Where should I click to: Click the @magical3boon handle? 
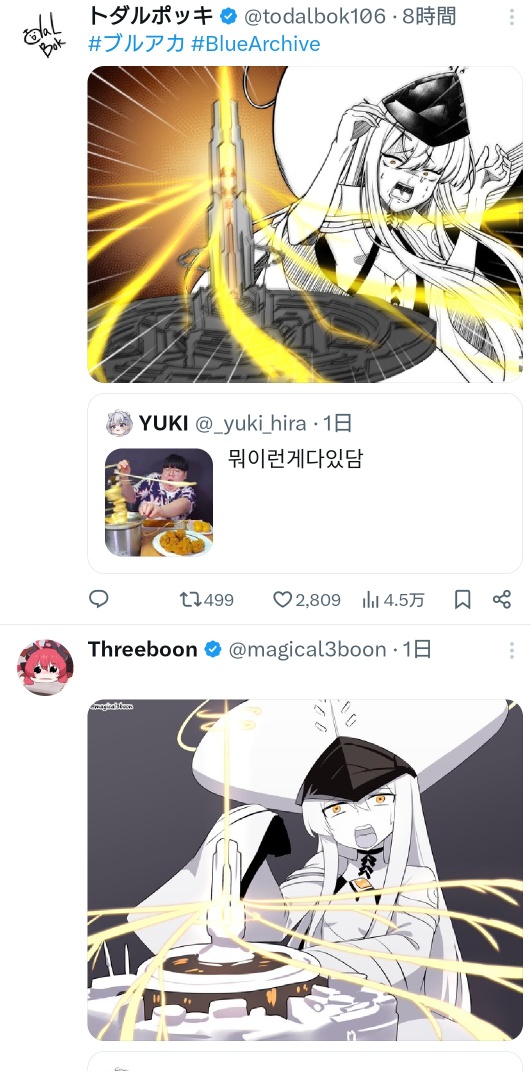click(x=307, y=649)
